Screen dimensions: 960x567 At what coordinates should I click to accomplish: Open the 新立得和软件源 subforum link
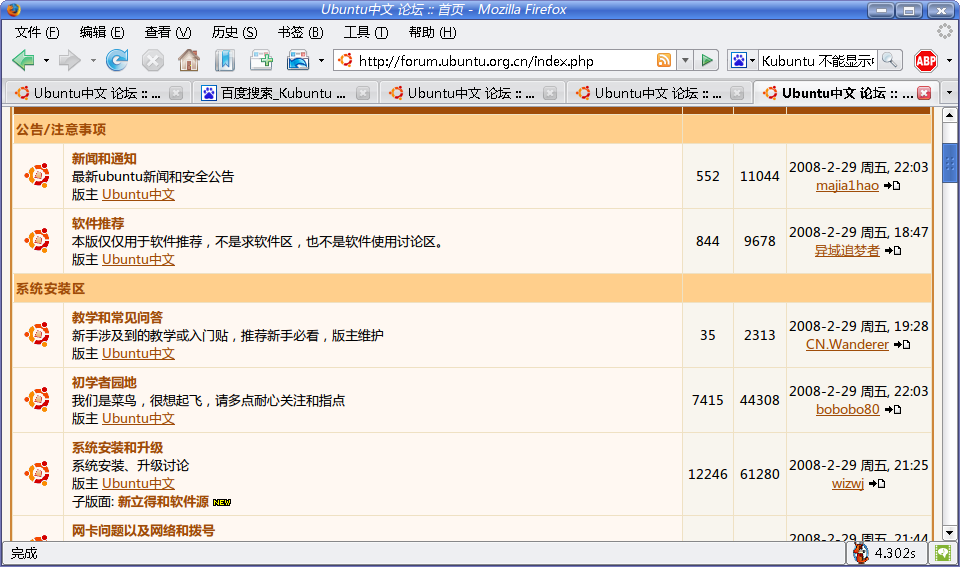163,501
